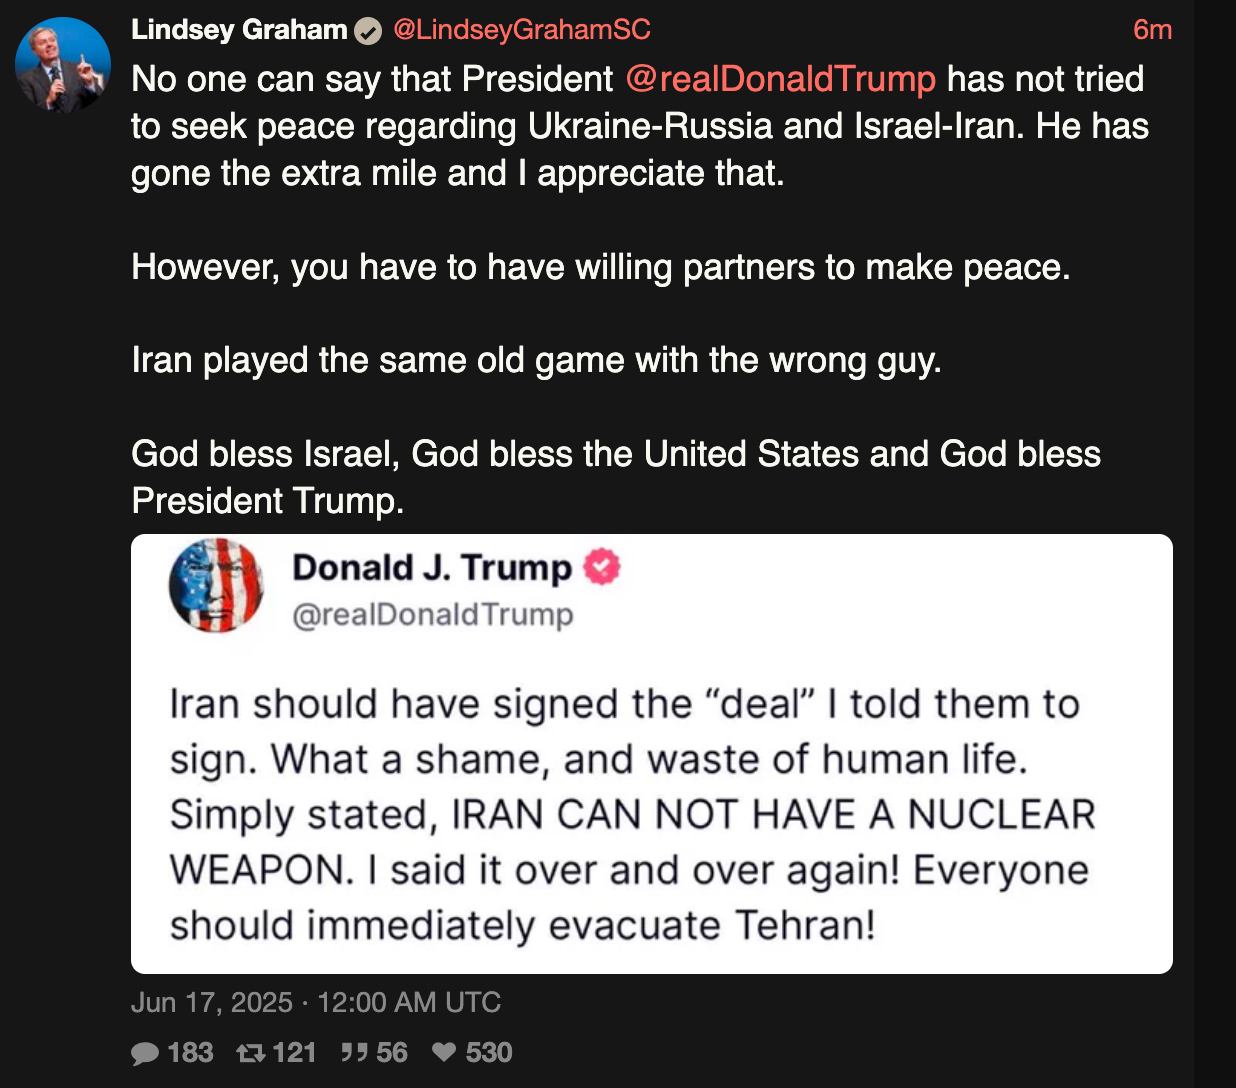Click the gray @realDonaldTrump handle in embedded post
1236x1088 pixels.
point(432,615)
